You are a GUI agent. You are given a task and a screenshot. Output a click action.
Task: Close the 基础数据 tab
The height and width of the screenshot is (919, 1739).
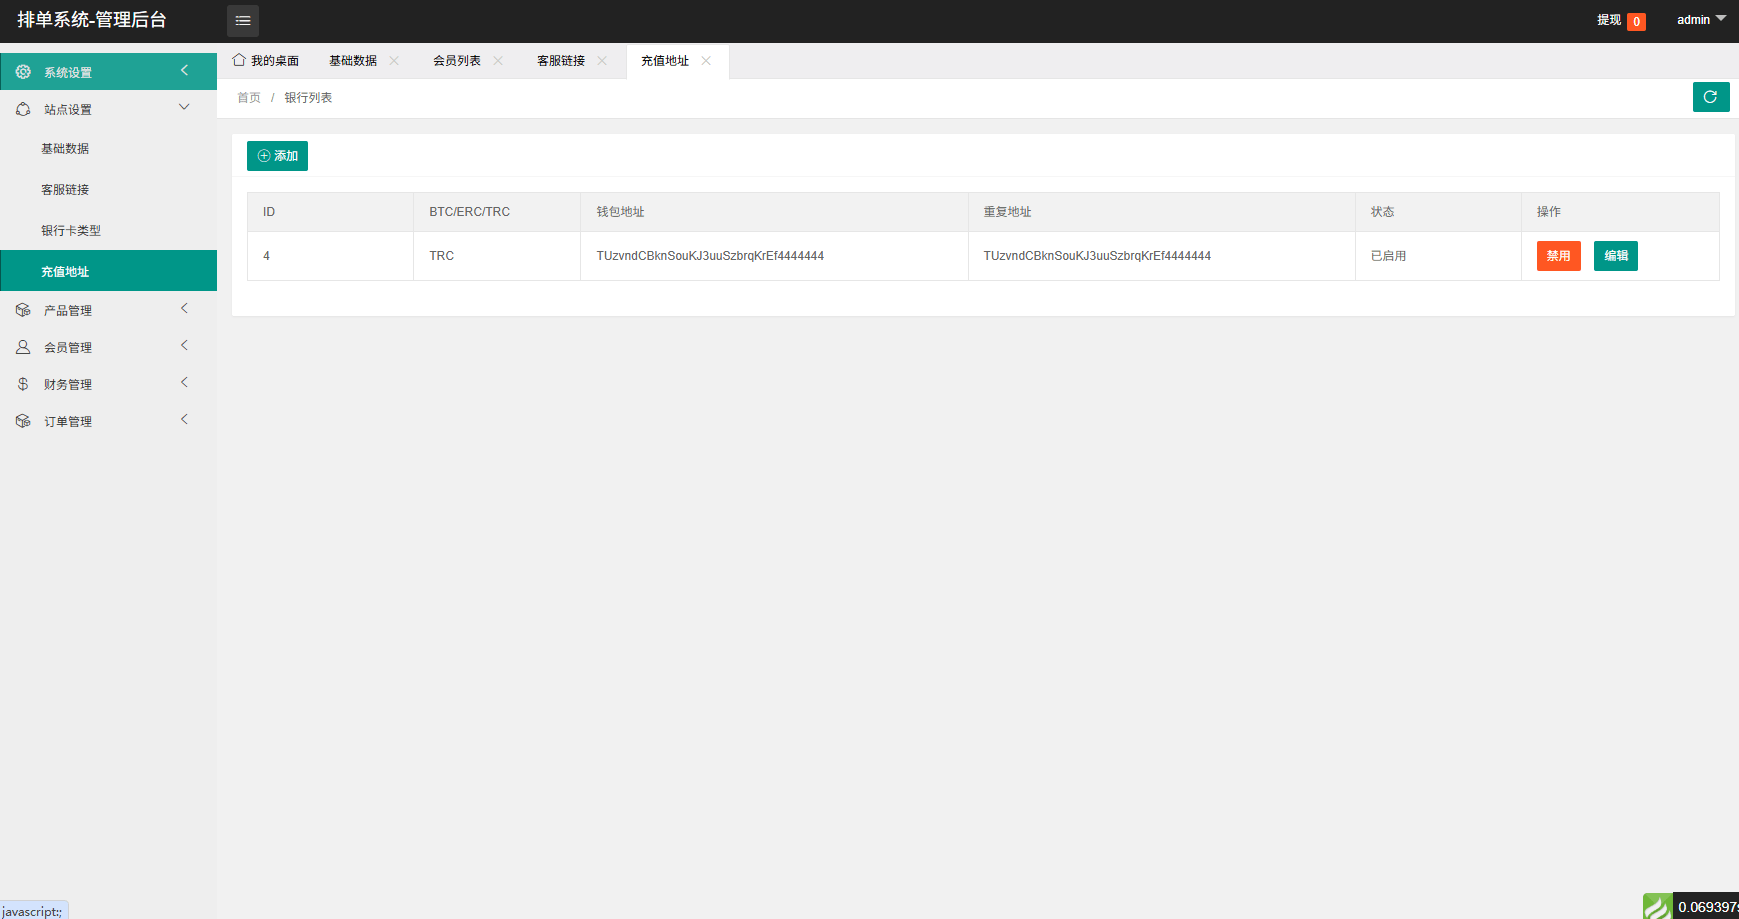[394, 61]
